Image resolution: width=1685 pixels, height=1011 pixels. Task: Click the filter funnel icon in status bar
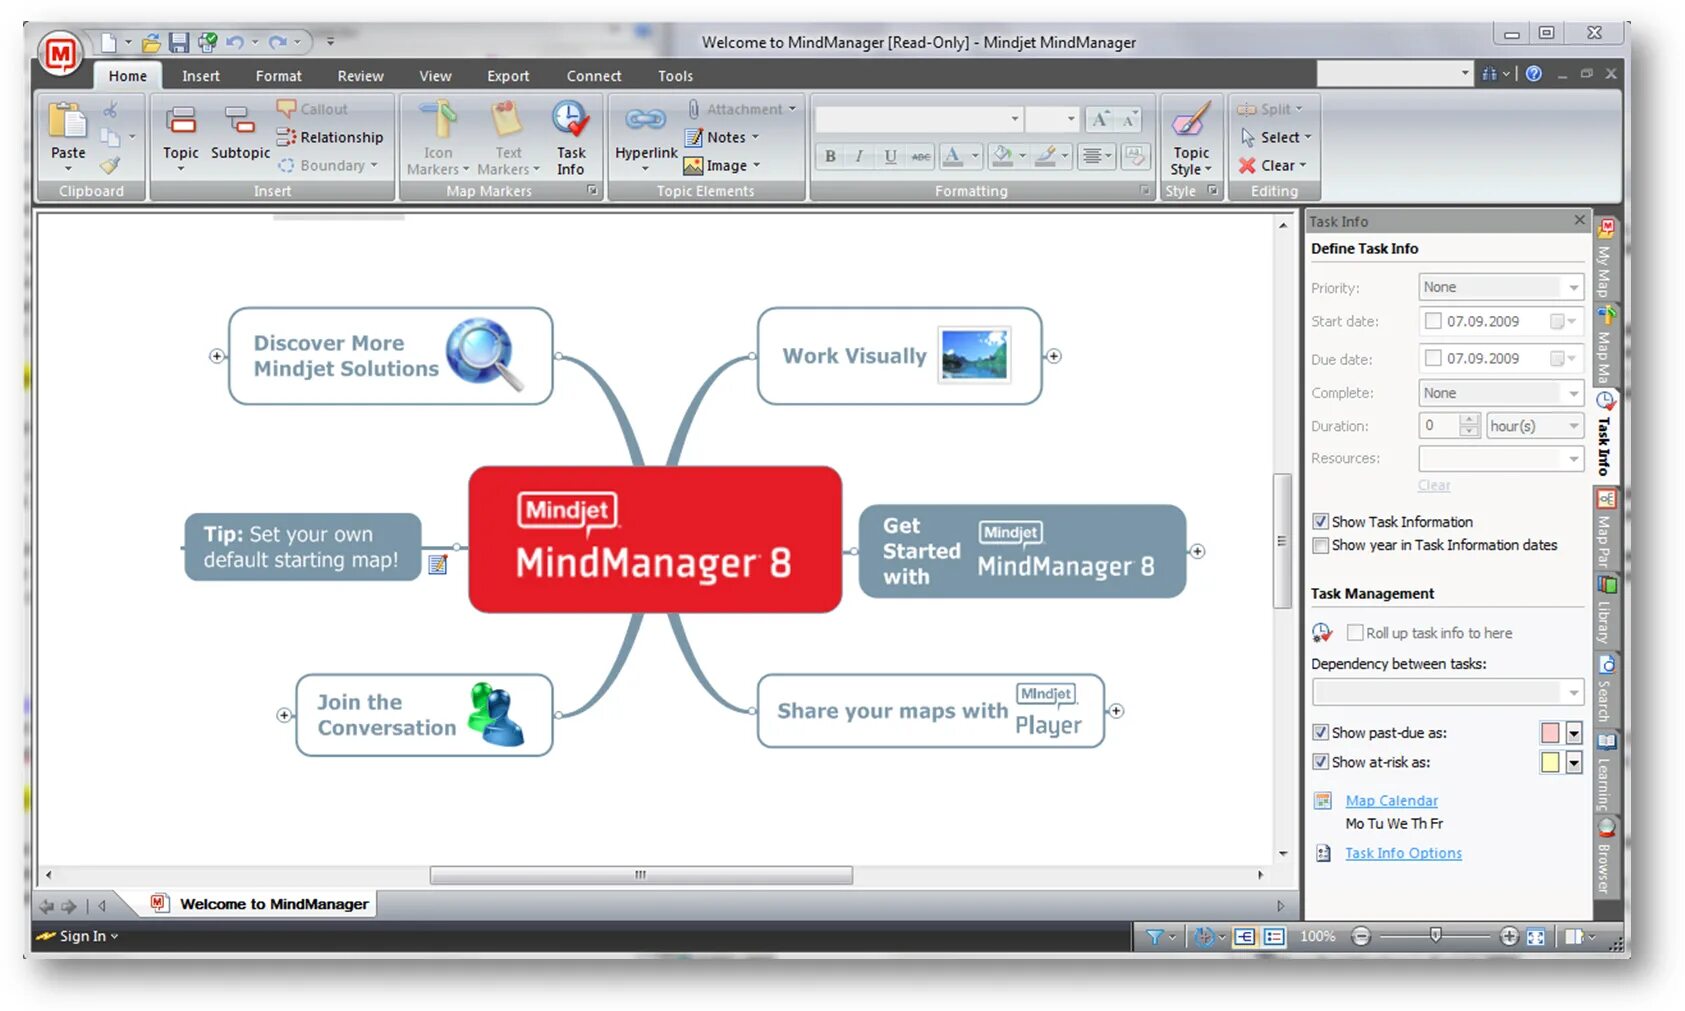point(1155,936)
